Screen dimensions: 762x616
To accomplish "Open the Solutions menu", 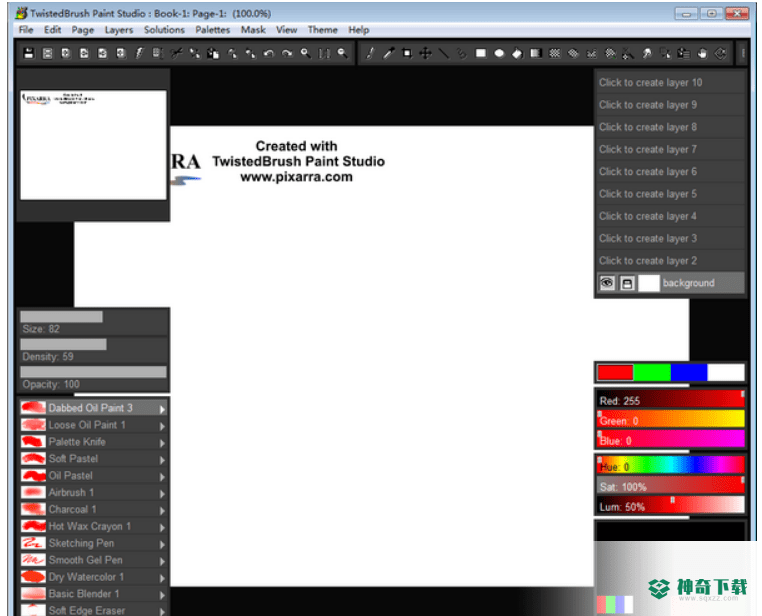I will (164, 30).
